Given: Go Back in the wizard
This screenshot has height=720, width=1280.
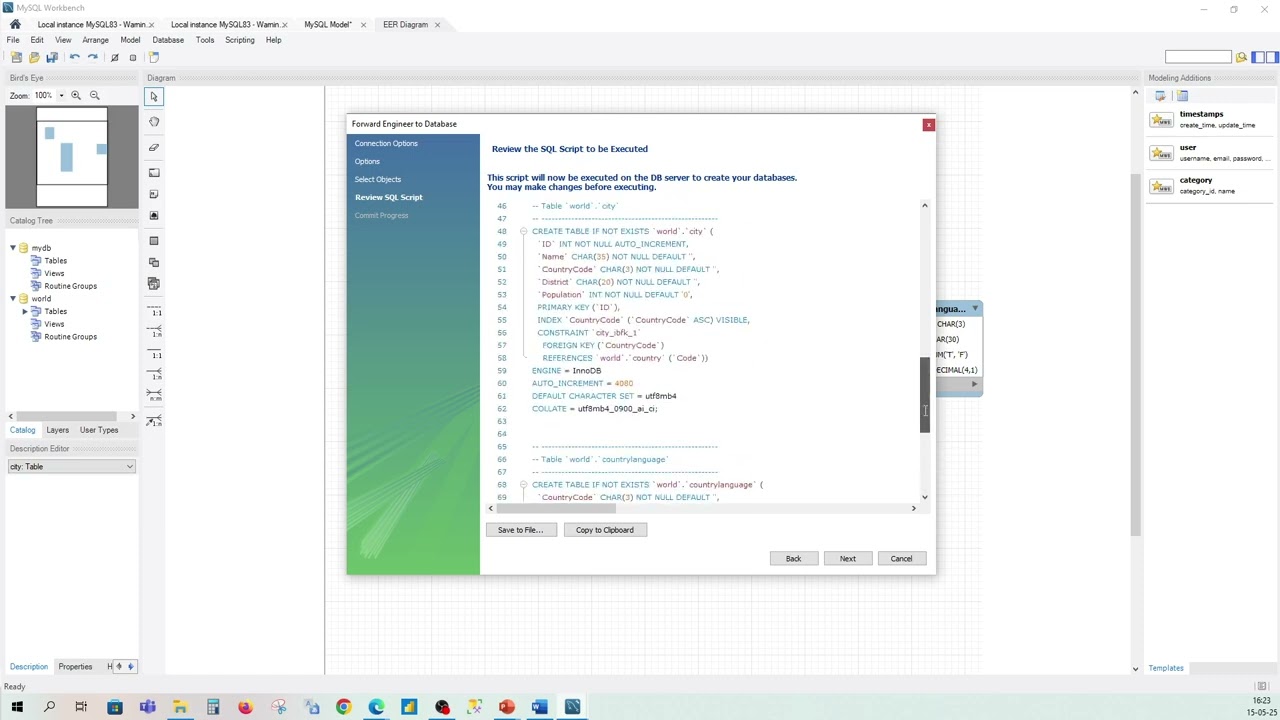Looking at the screenshot, I should 793,558.
